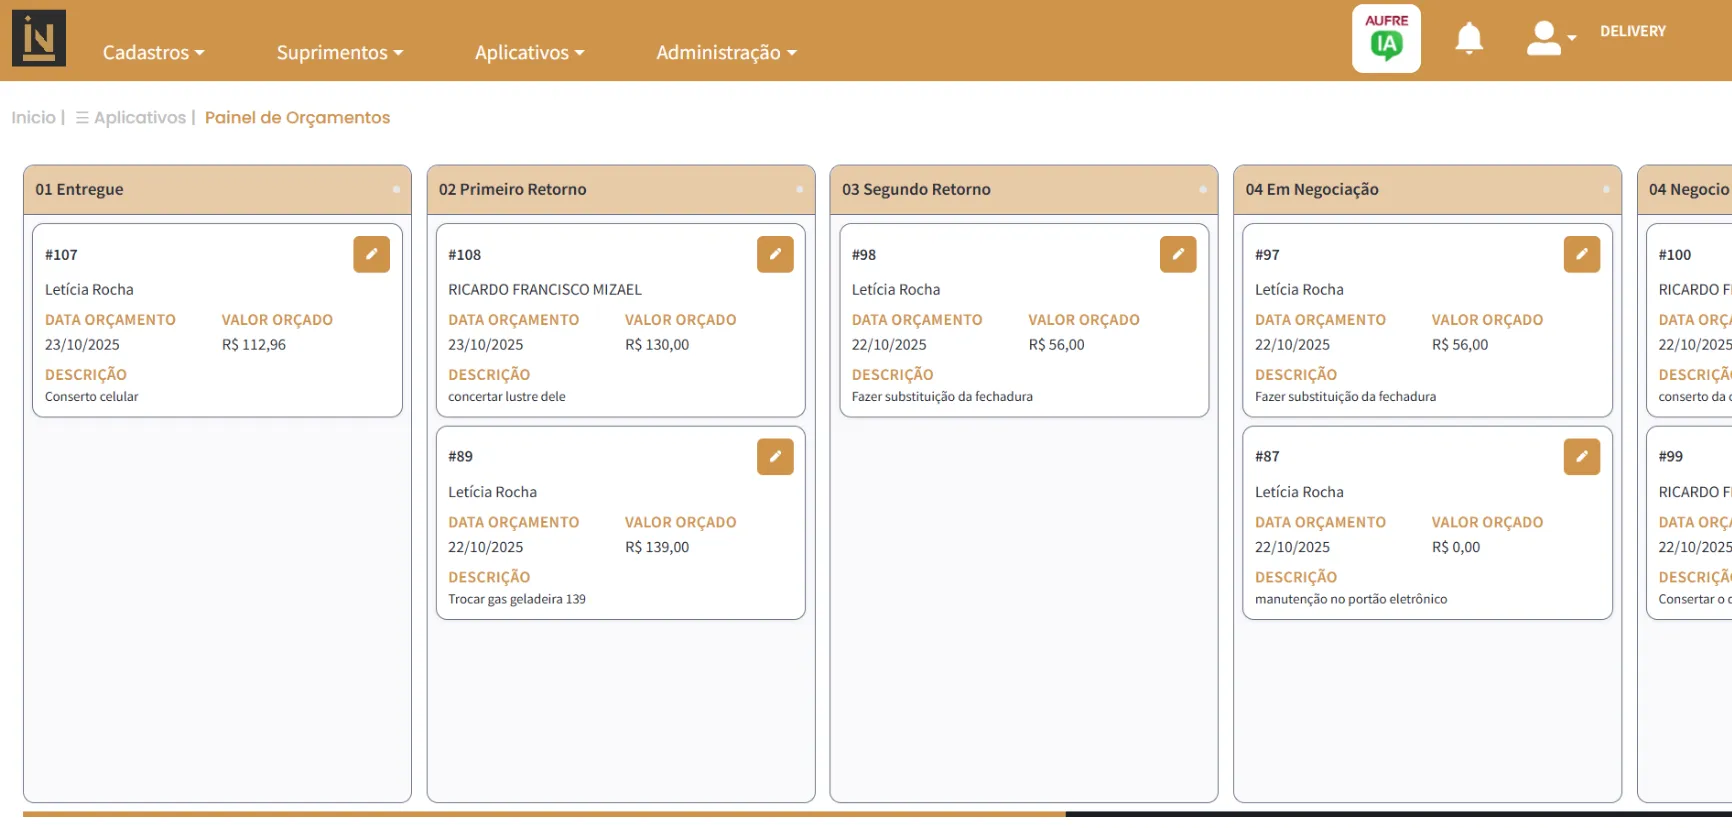1732x828 pixels.
Task: Select the DELIVERY label in header
Action: [x=1632, y=32]
